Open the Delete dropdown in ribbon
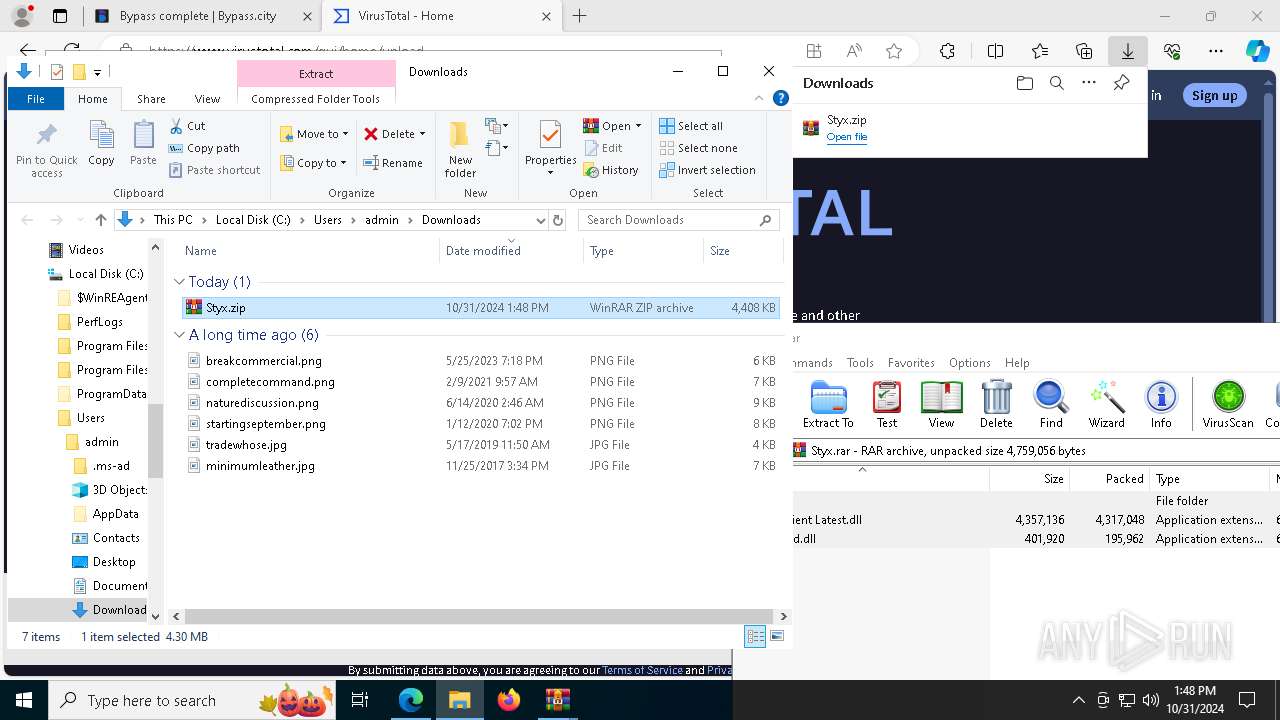The width and height of the screenshot is (1280, 720). click(394, 134)
